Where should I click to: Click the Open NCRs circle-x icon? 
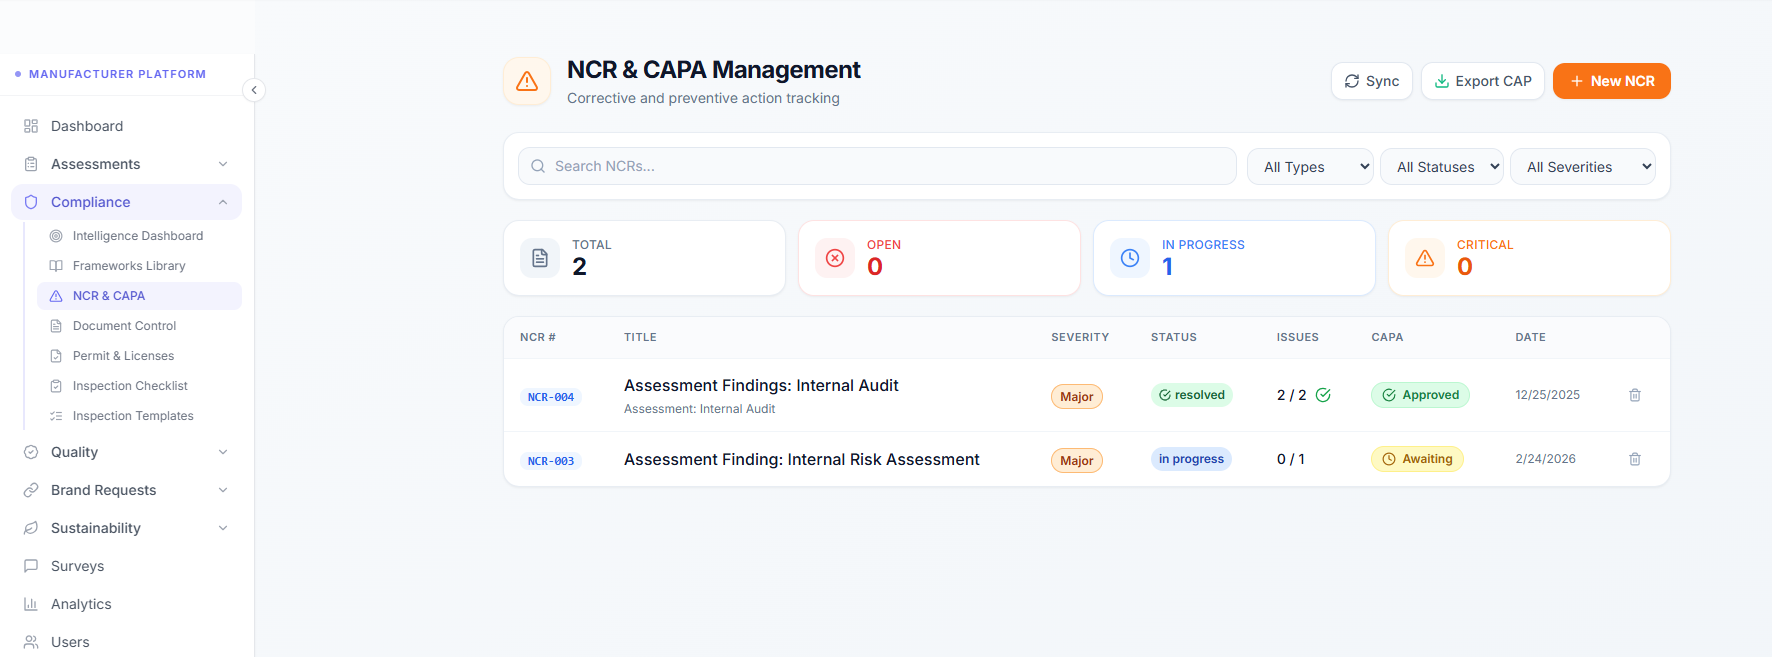(x=835, y=258)
